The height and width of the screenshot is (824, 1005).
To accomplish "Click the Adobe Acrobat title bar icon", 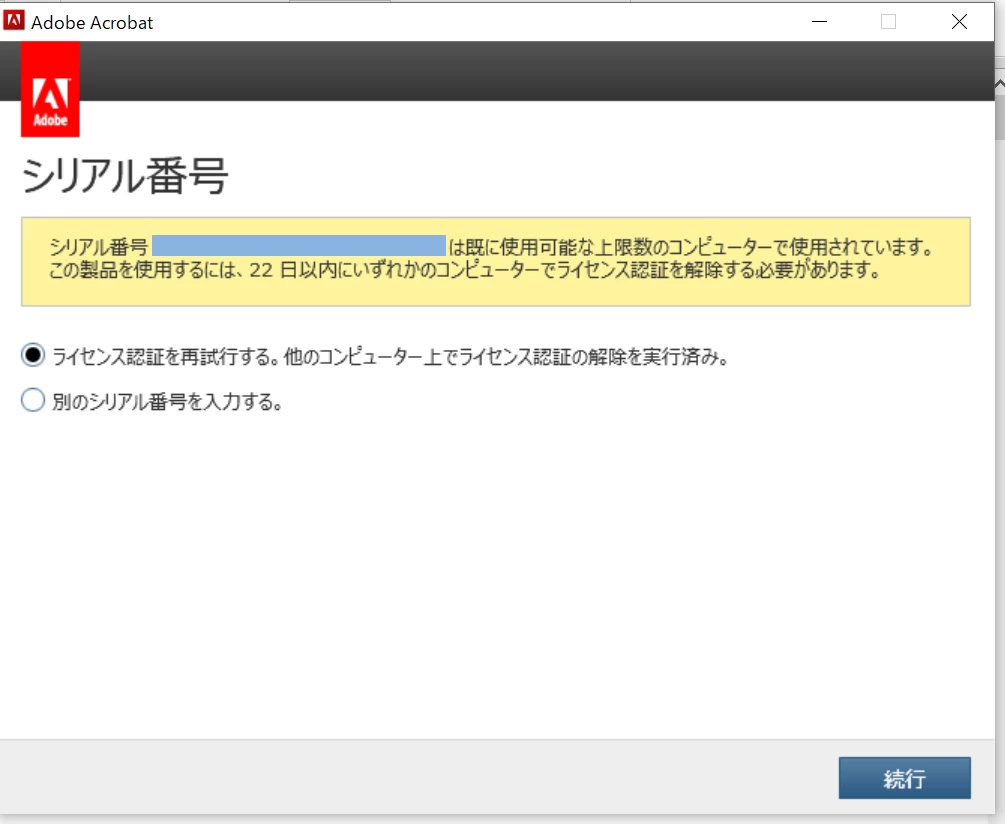I will tap(13, 21).
